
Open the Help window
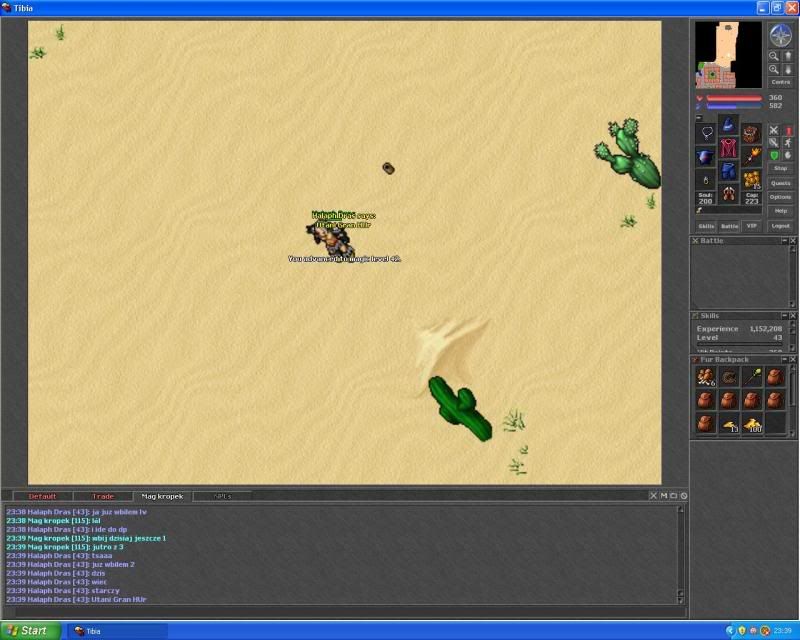(781, 211)
